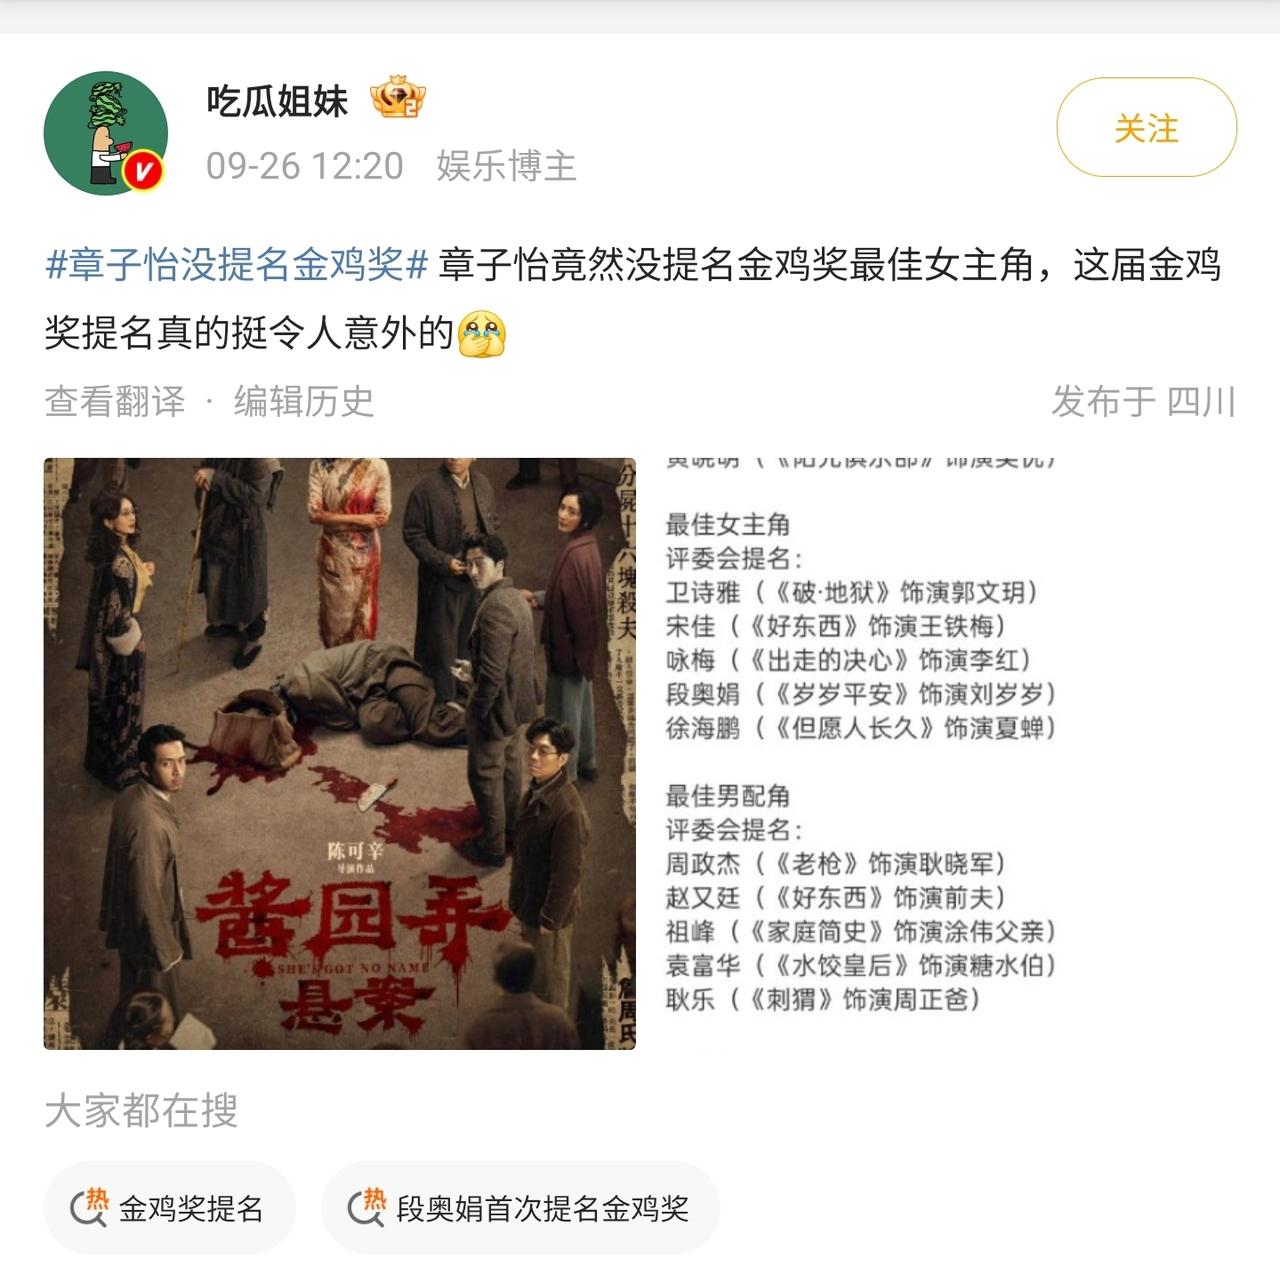Tap the 大家都在搜 section heading
The image size is (1280, 1266).
(141, 1110)
